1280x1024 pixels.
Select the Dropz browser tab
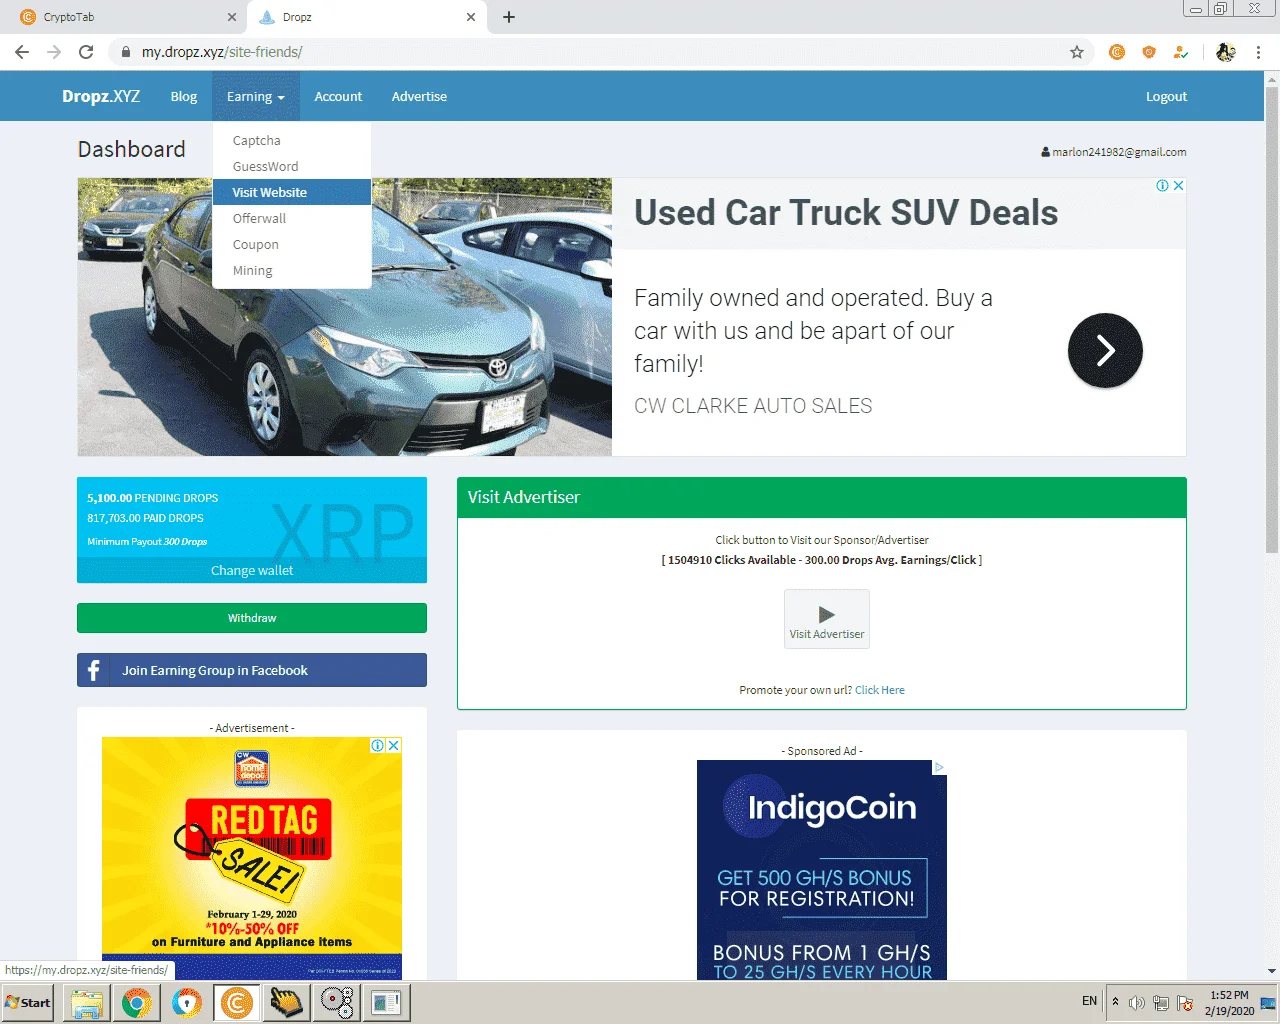click(x=366, y=17)
